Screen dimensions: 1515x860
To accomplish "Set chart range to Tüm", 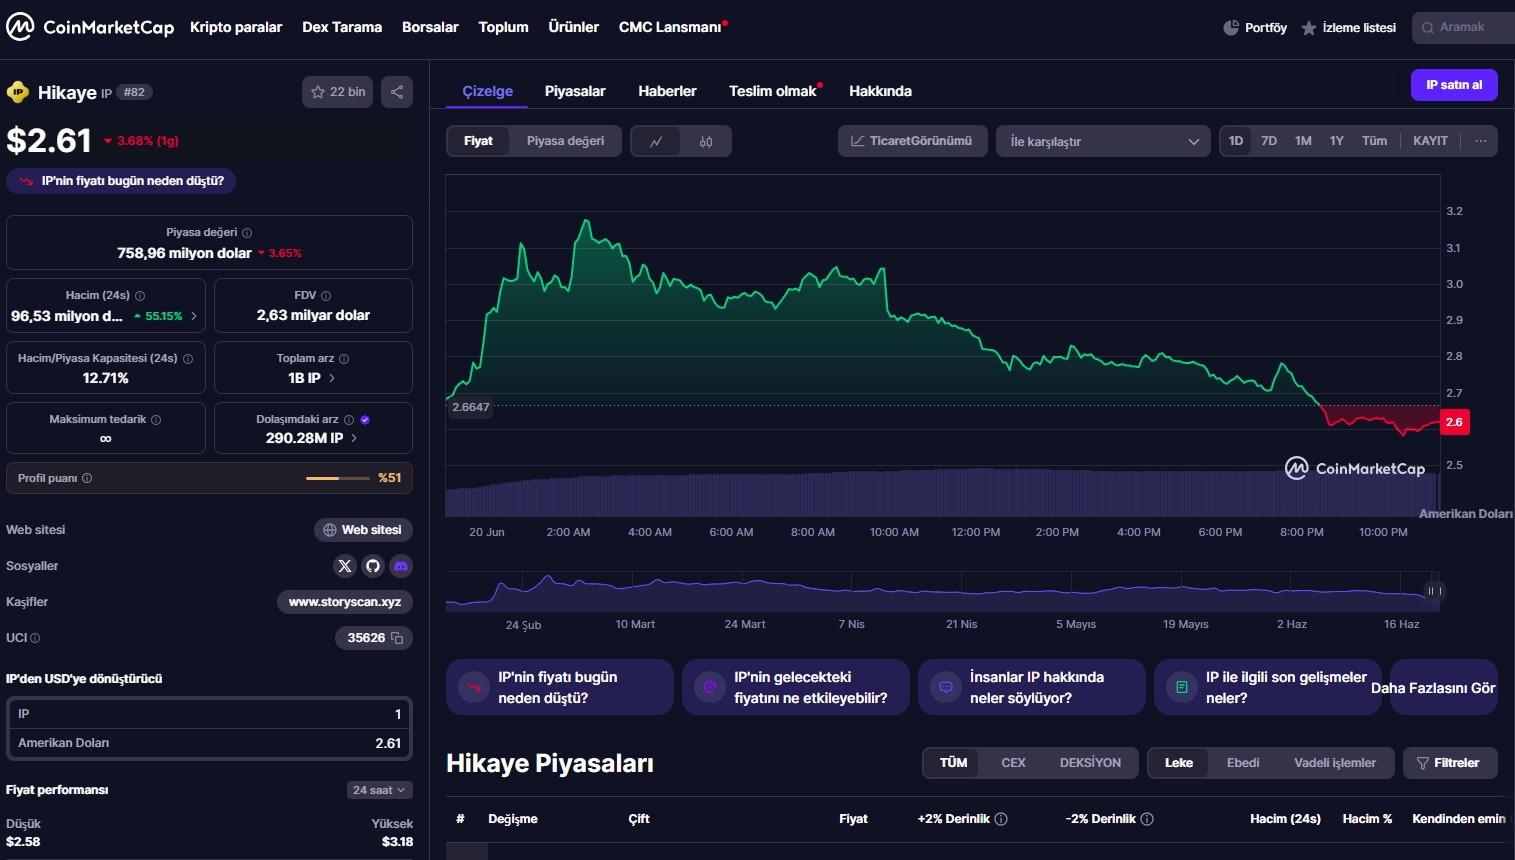I will 1374,141.
